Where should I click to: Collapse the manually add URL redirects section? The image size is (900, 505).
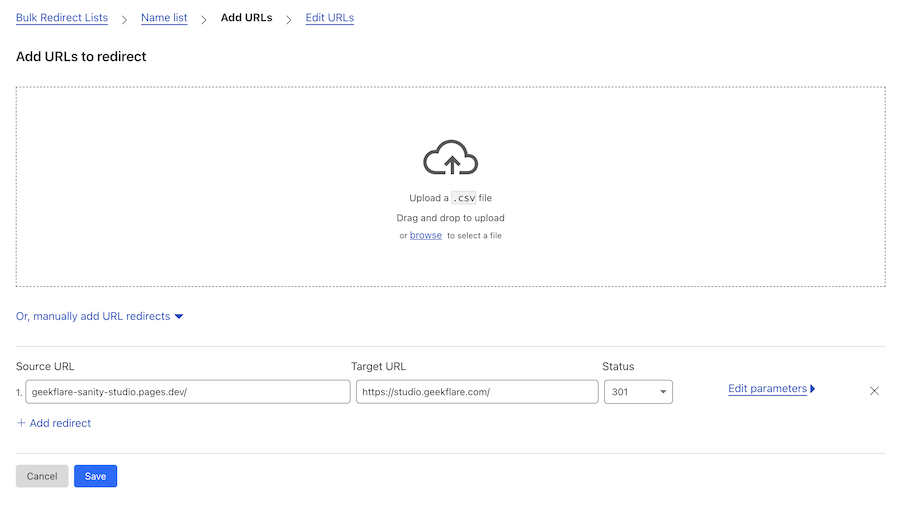click(99, 316)
